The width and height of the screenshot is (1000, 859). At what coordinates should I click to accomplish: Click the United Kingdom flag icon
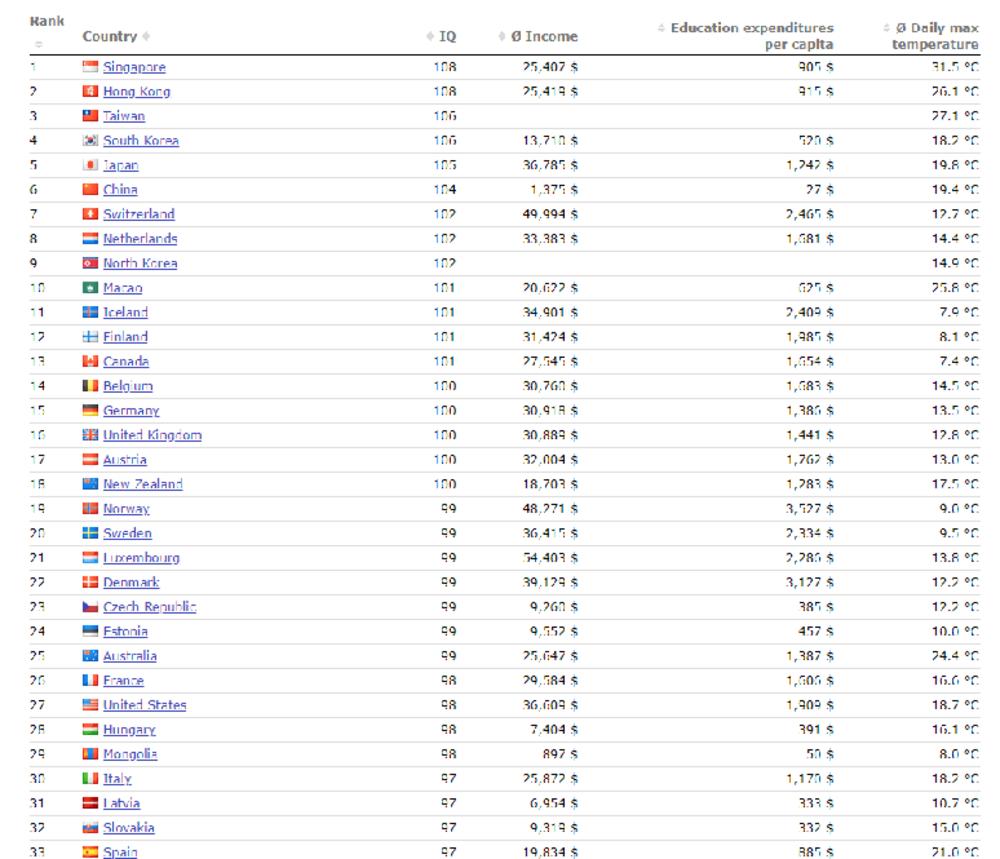click(91, 435)
